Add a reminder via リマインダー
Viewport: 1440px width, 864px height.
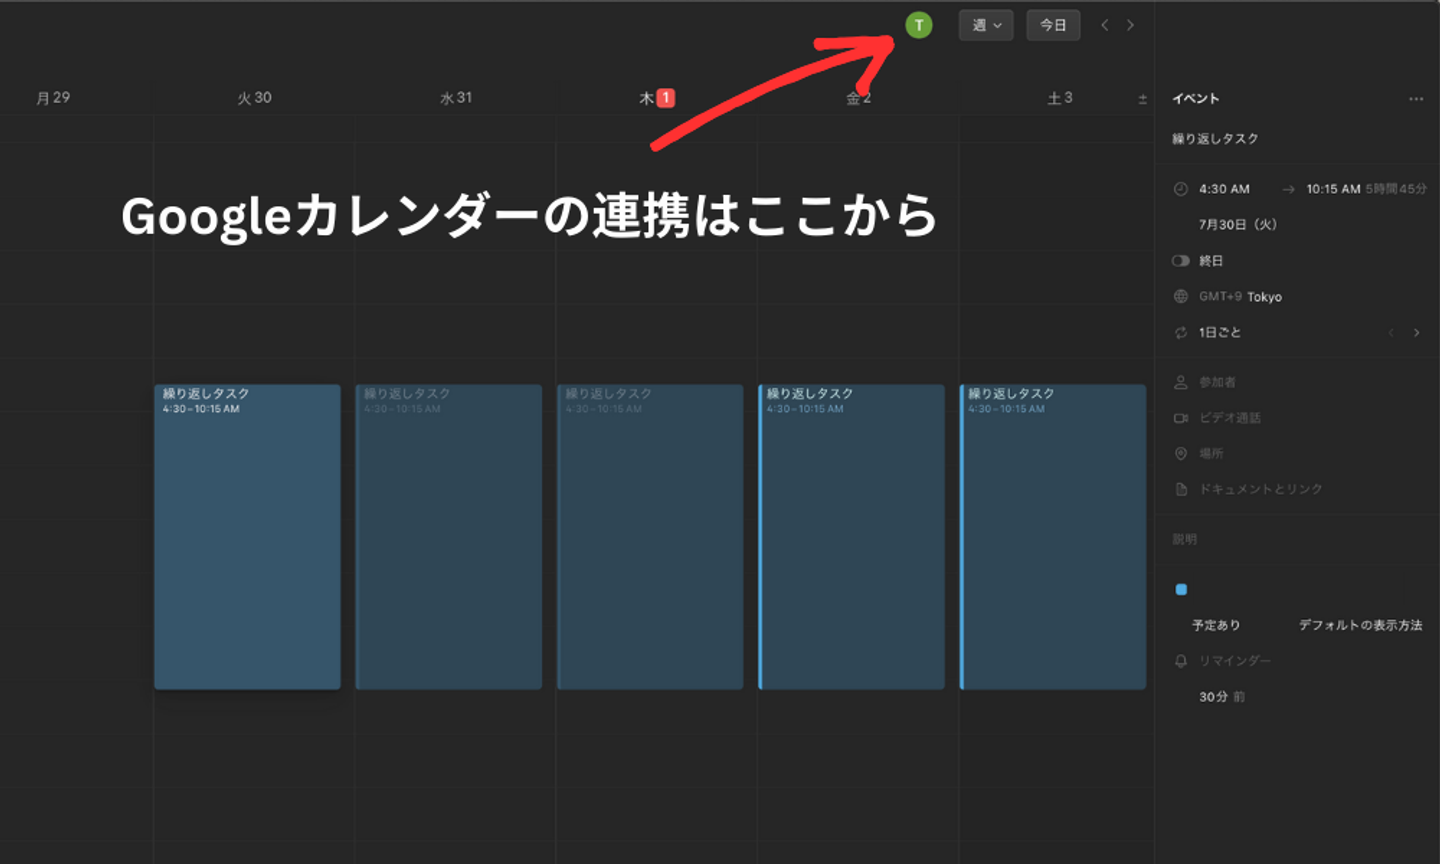point(1235,661)
